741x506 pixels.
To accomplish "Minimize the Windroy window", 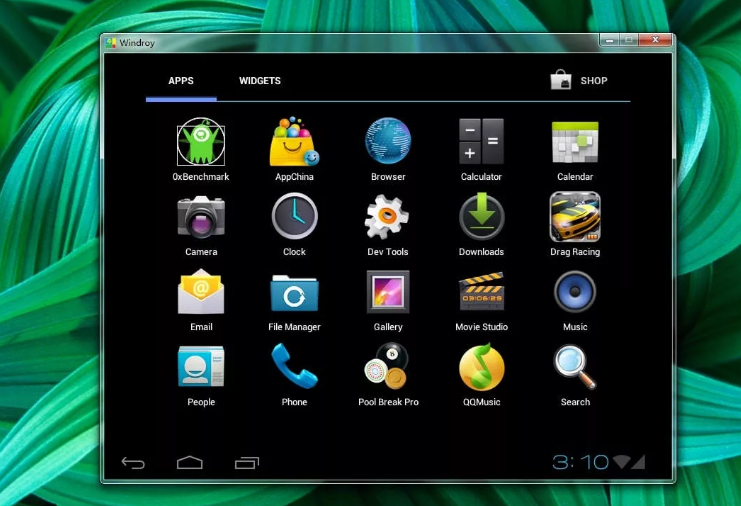I will click(x=609, y=41).
